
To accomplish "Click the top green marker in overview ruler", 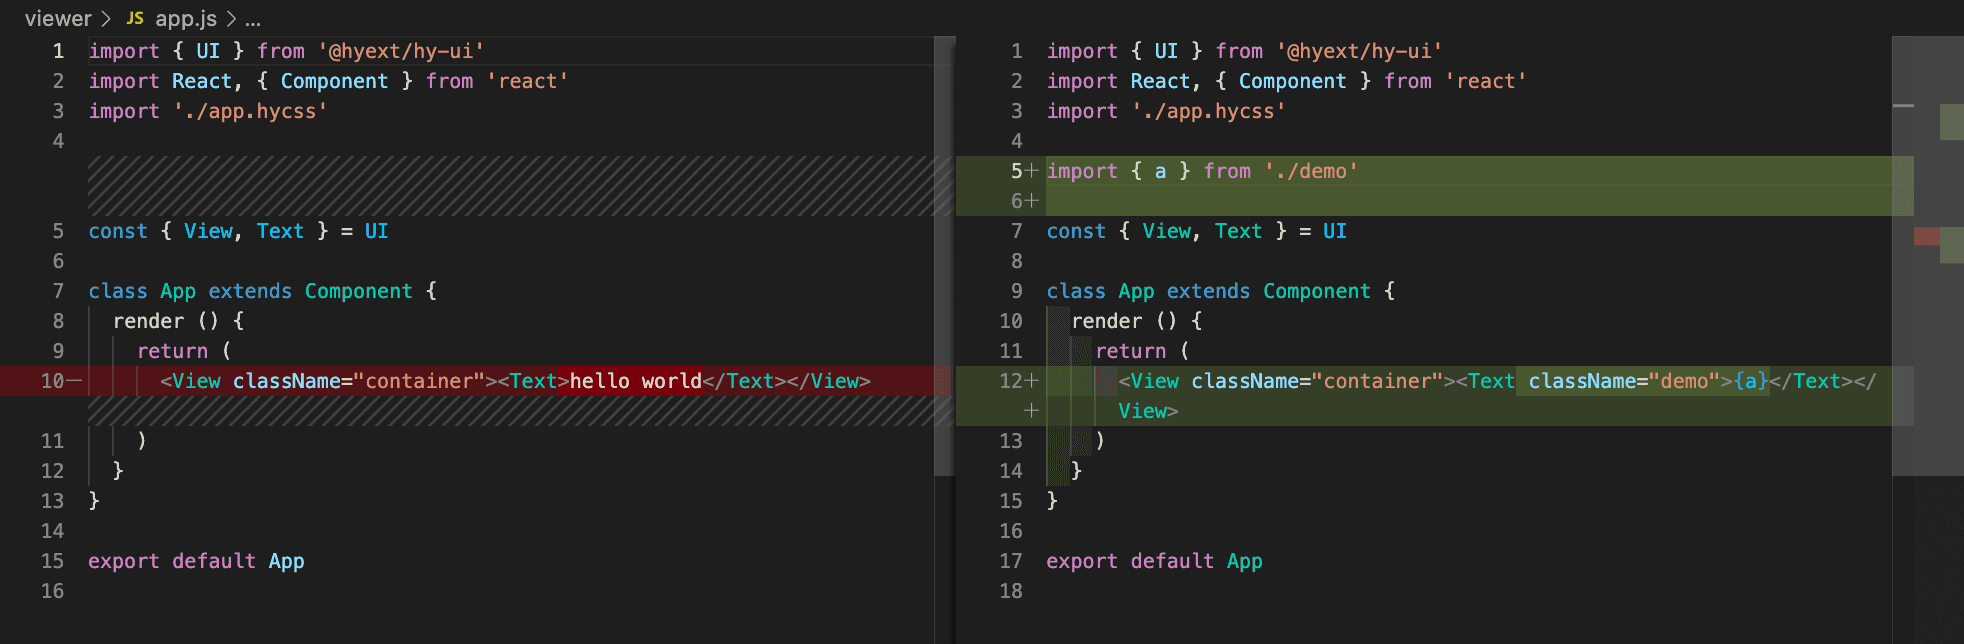I will pos(1951,122).
